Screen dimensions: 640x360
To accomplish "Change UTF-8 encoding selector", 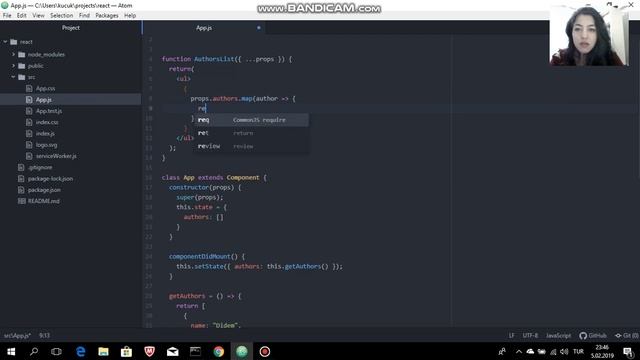I will [x=530, y=336].
